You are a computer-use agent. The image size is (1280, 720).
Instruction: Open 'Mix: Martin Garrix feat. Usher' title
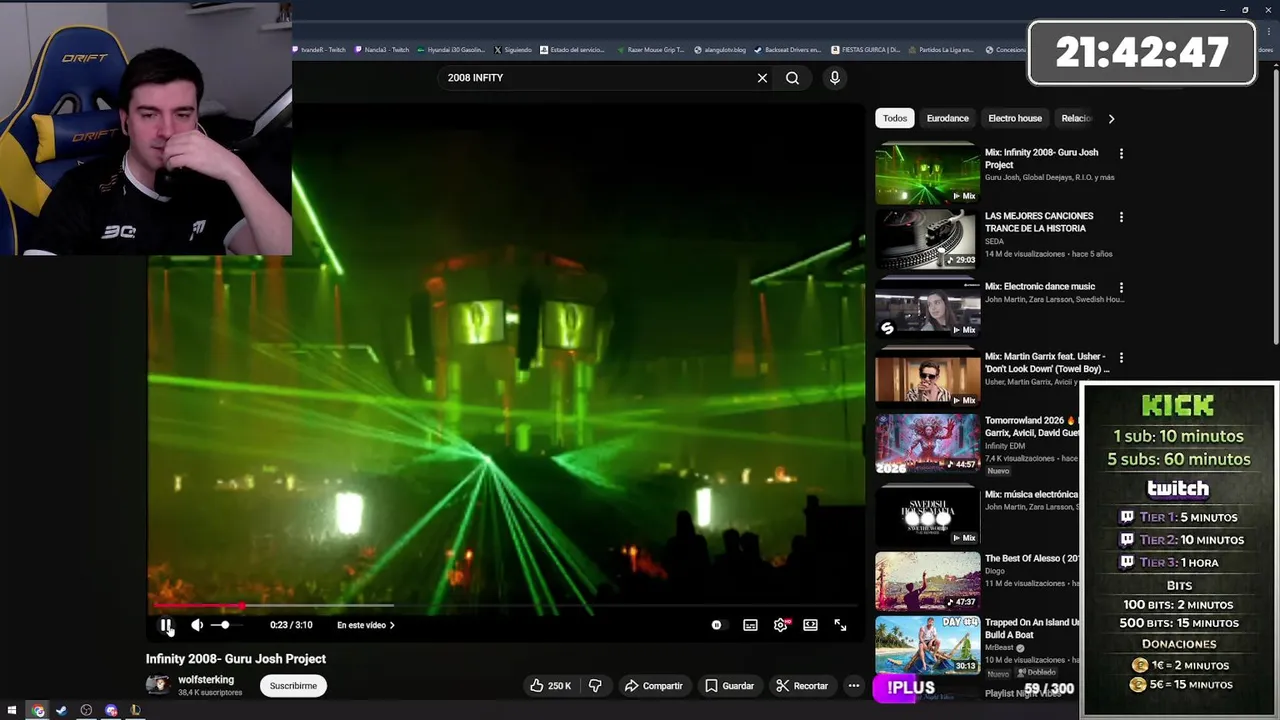(1046, 363)
